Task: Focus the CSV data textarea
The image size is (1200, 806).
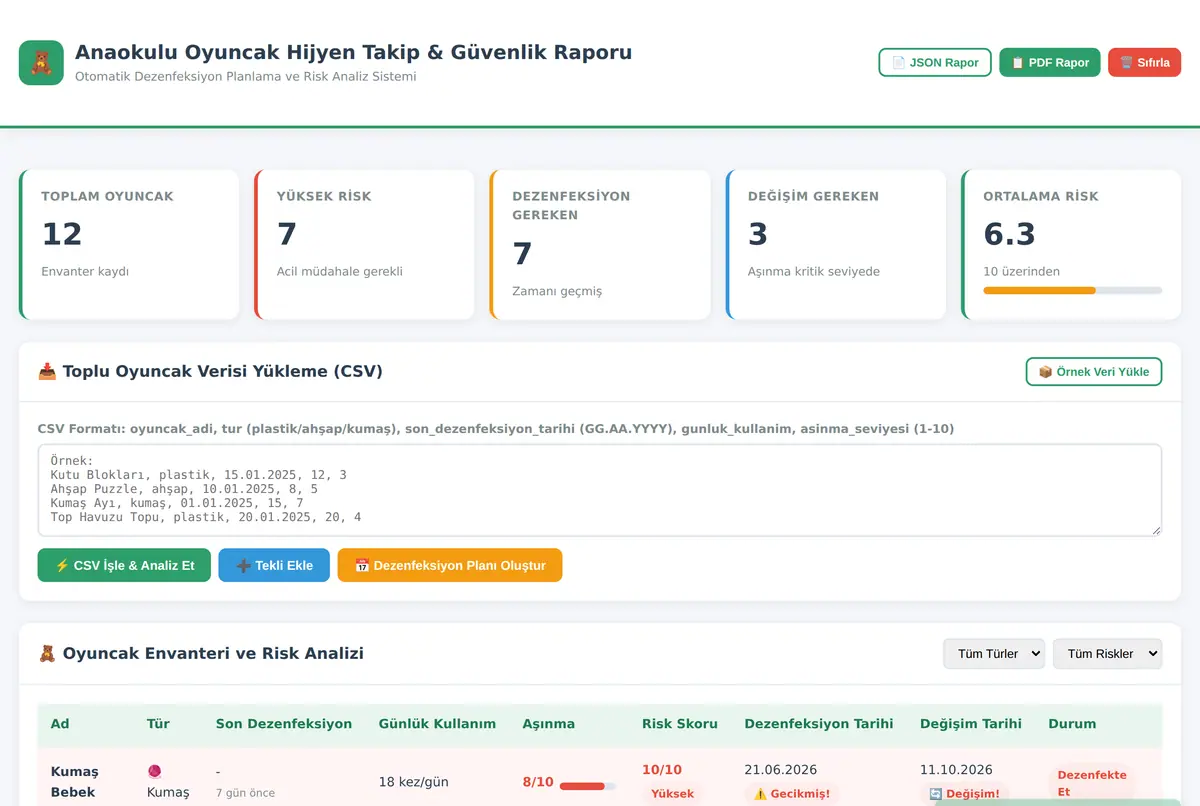Action: point(600,490)
